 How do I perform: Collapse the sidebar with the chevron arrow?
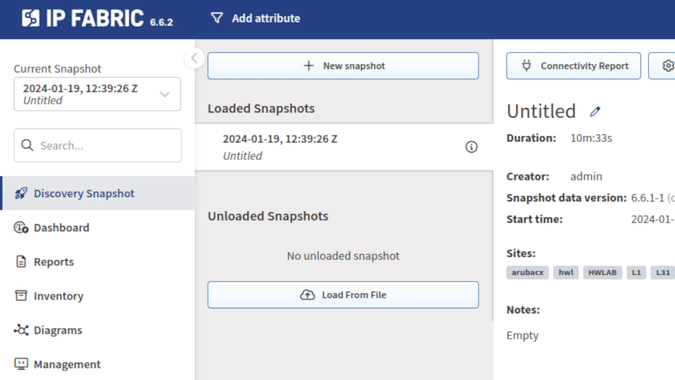click(194, 58)
